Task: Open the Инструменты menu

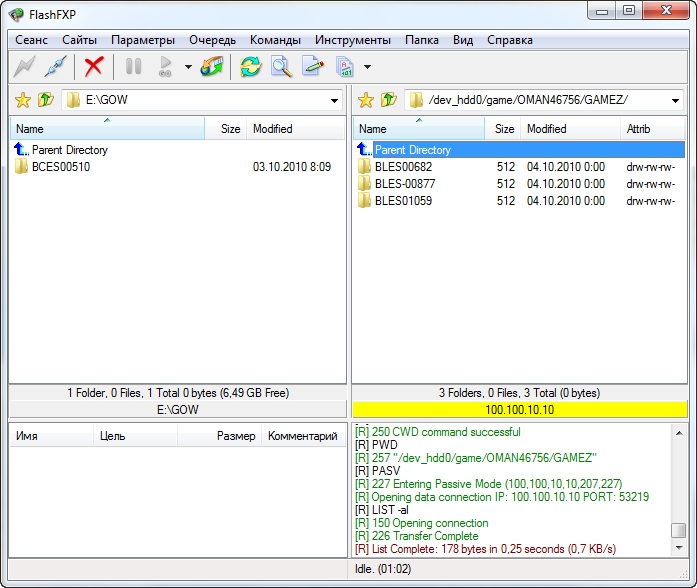Action: click(352, 40)
